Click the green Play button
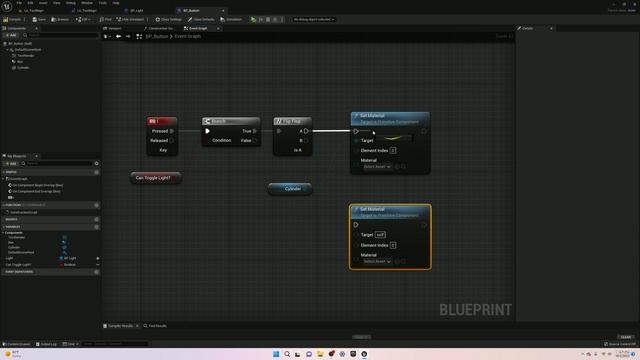 [x=253, y=19]
